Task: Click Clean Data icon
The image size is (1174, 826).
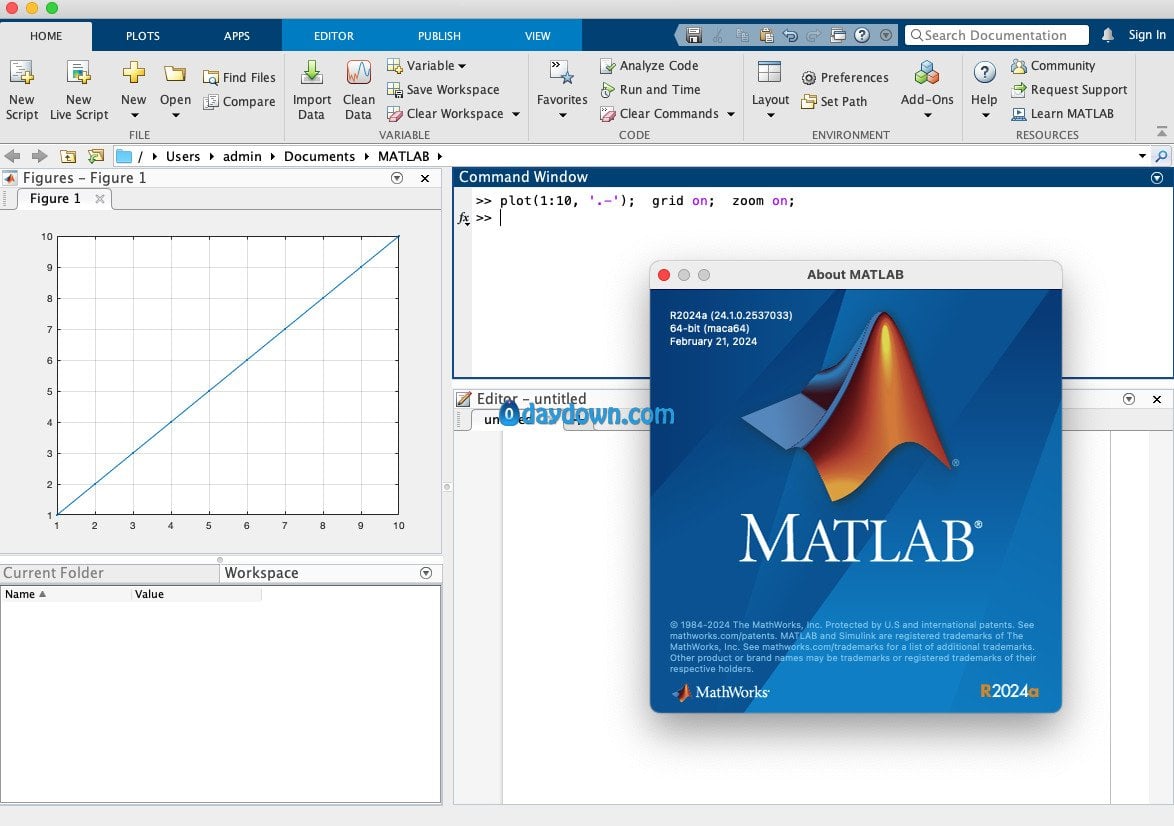Action: pos(359,91)
